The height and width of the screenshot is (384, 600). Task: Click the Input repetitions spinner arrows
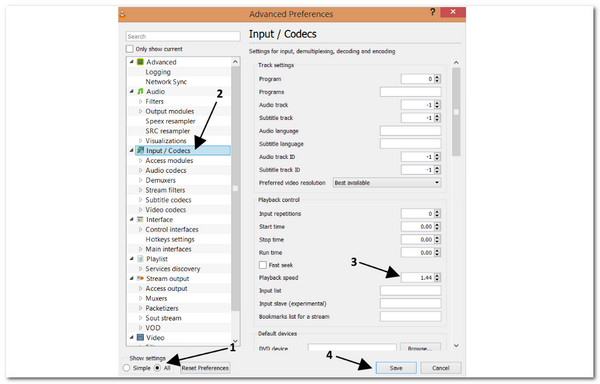tap(437, 213)
